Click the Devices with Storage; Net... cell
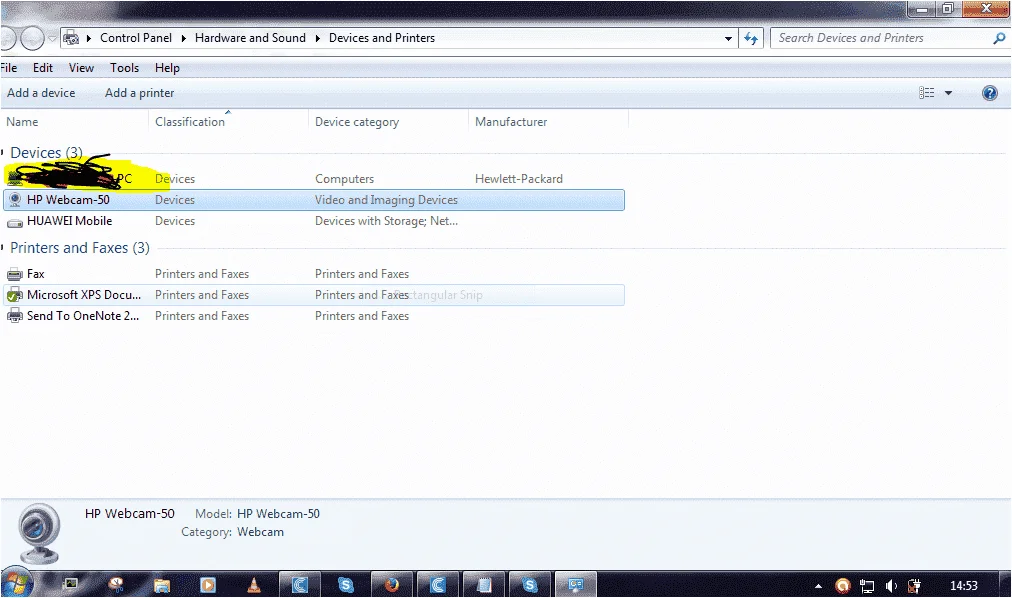1012x598 pixels. tap(386, 221)
